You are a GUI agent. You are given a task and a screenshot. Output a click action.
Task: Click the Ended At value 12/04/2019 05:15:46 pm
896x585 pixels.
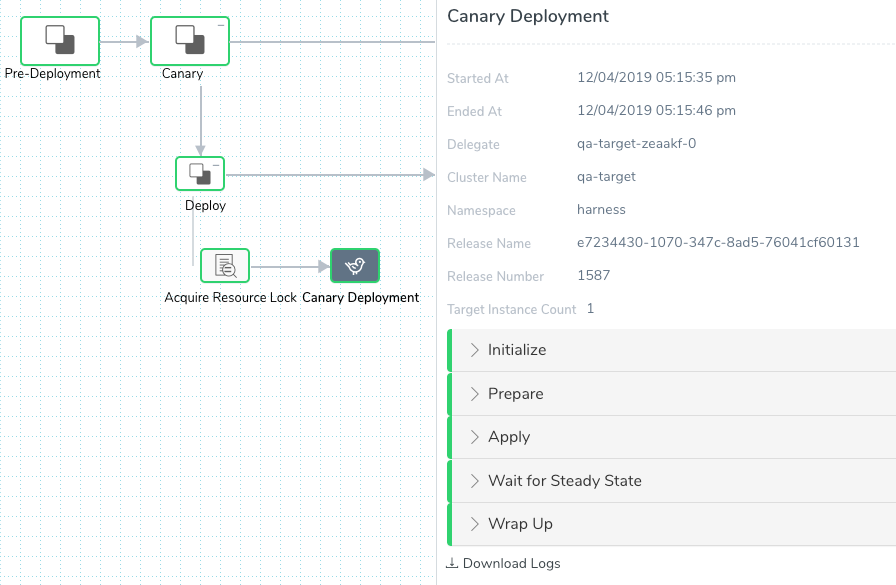[657, 111]
